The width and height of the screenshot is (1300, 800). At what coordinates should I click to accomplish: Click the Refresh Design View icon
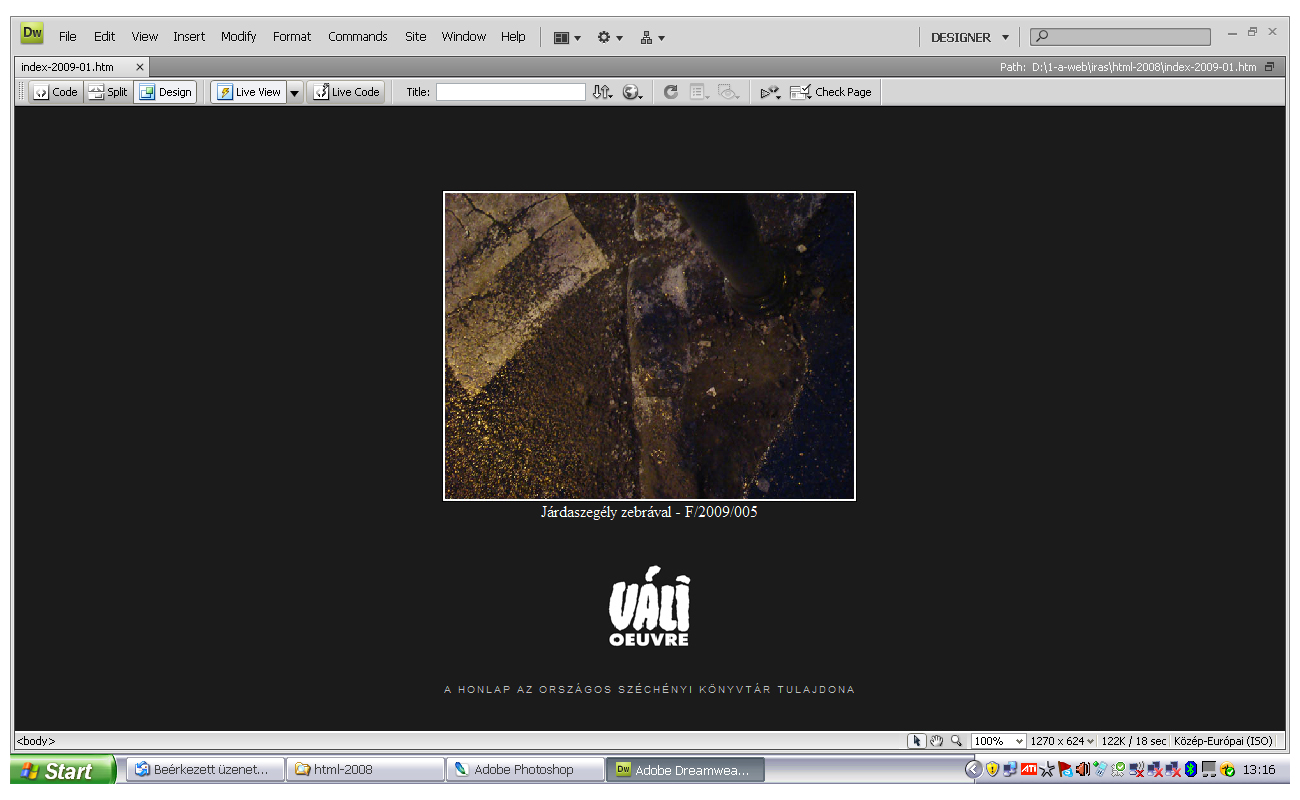point(670,92)
